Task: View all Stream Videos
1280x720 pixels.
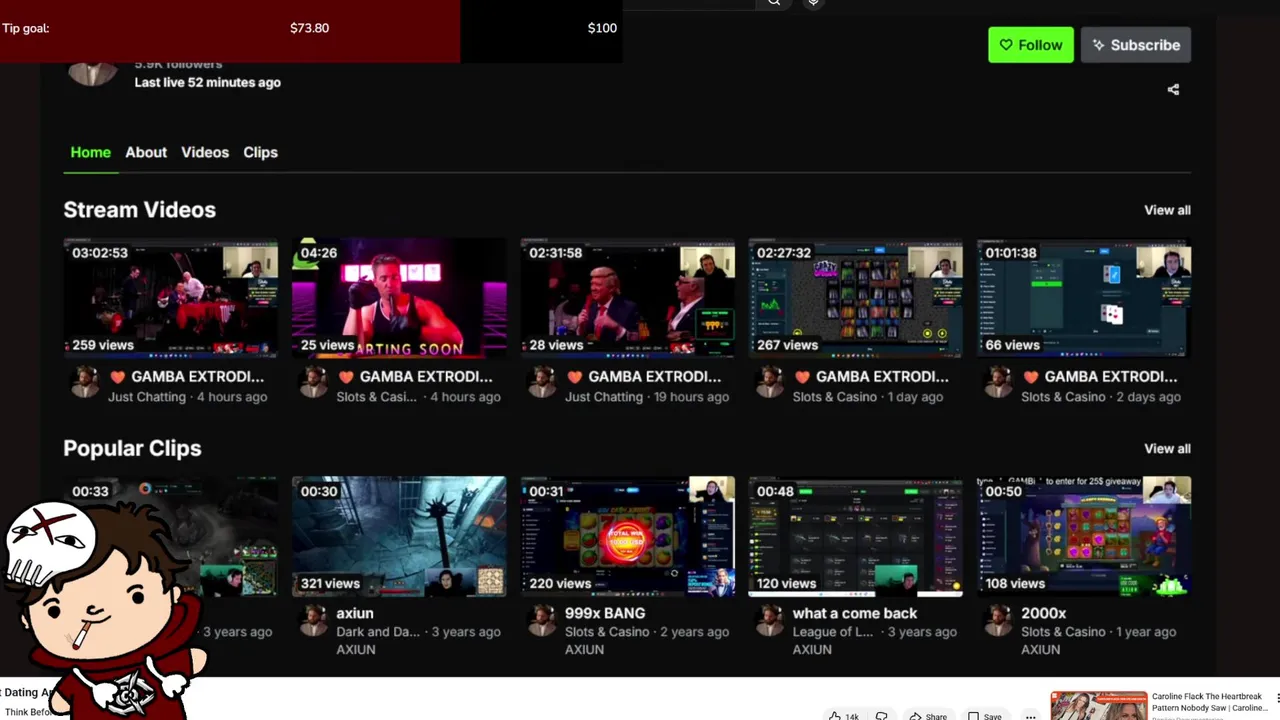Action: [x=1167, y=210]
